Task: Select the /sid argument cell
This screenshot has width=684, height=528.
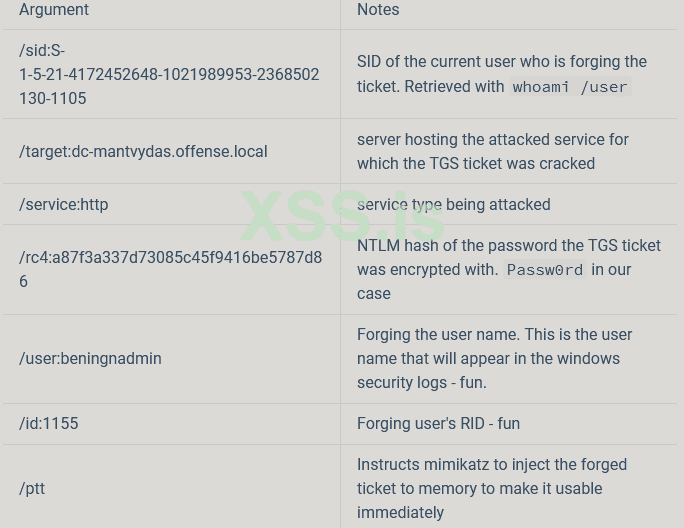Action: pos(169,74)
